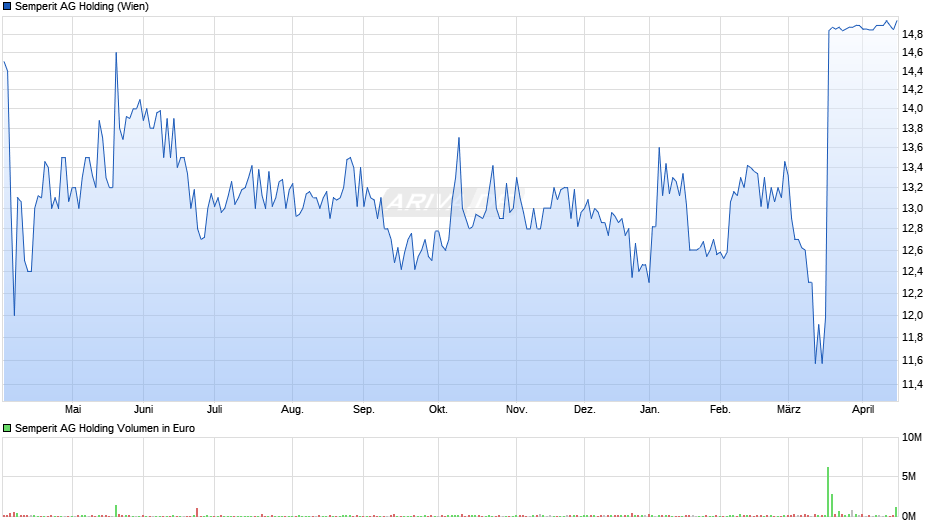Click the 'März' month label

tap(788, 410)
